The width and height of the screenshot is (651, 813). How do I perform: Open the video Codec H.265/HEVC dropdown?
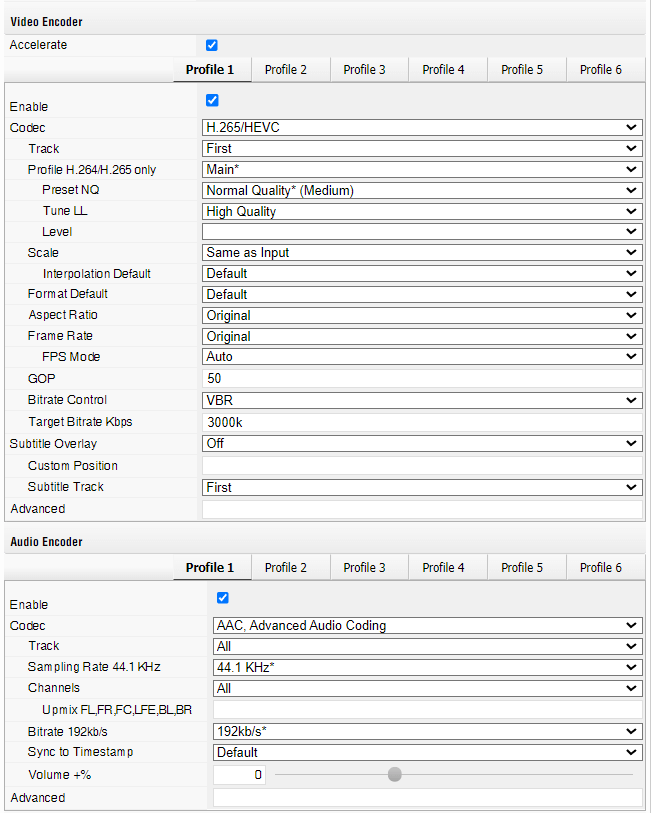[421, 127]
